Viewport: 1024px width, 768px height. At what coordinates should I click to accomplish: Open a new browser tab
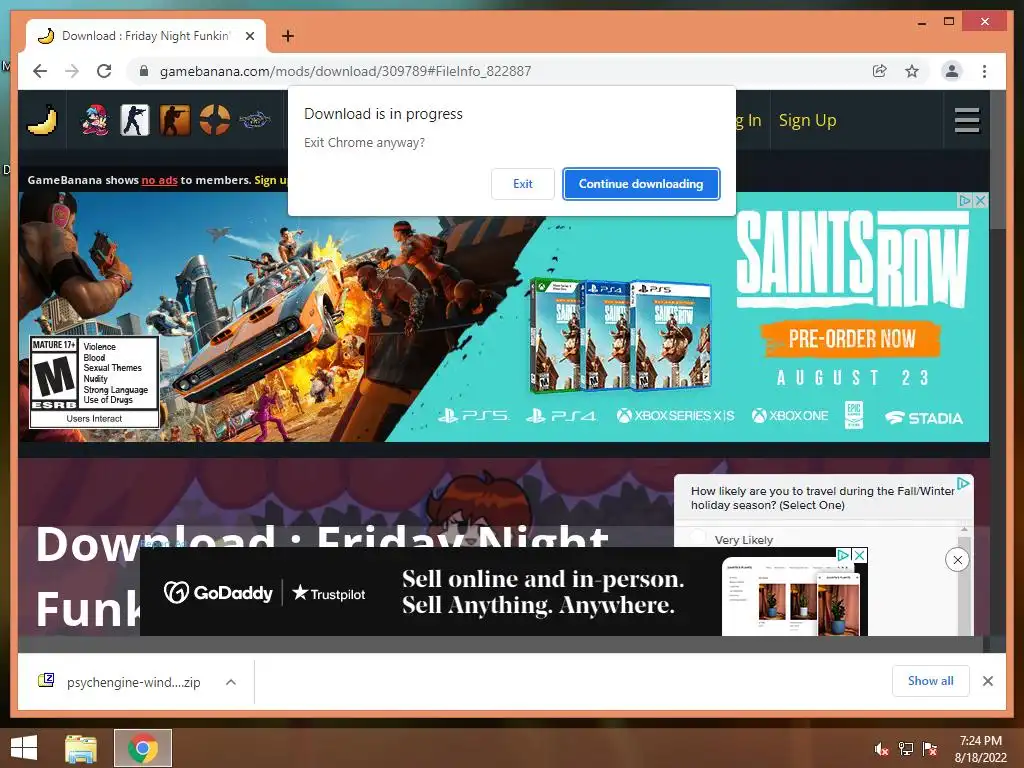pos(288,36)
